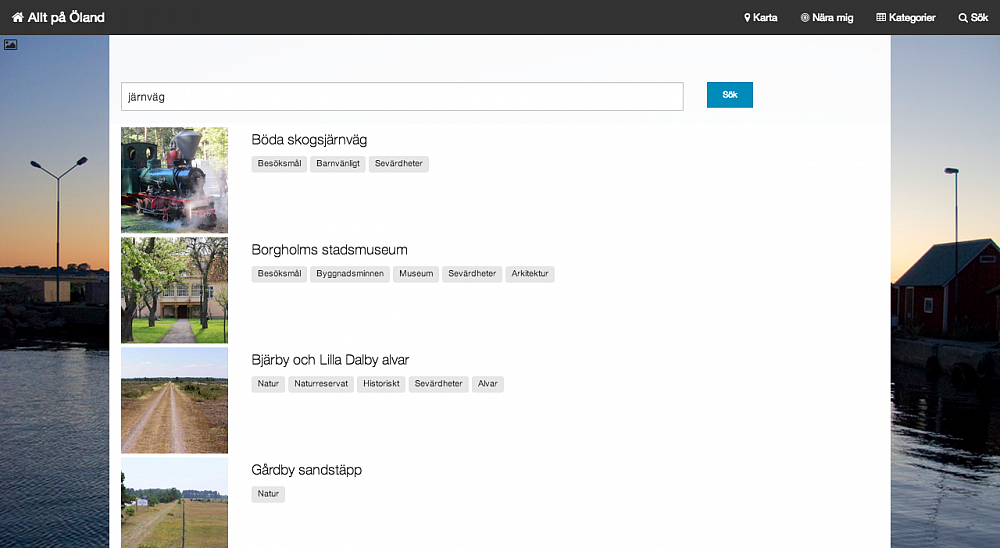Click the home icon beside Allt på Öland
Image resolution: width=1000 pixels, height=548 pixels.
pos(17,17)
